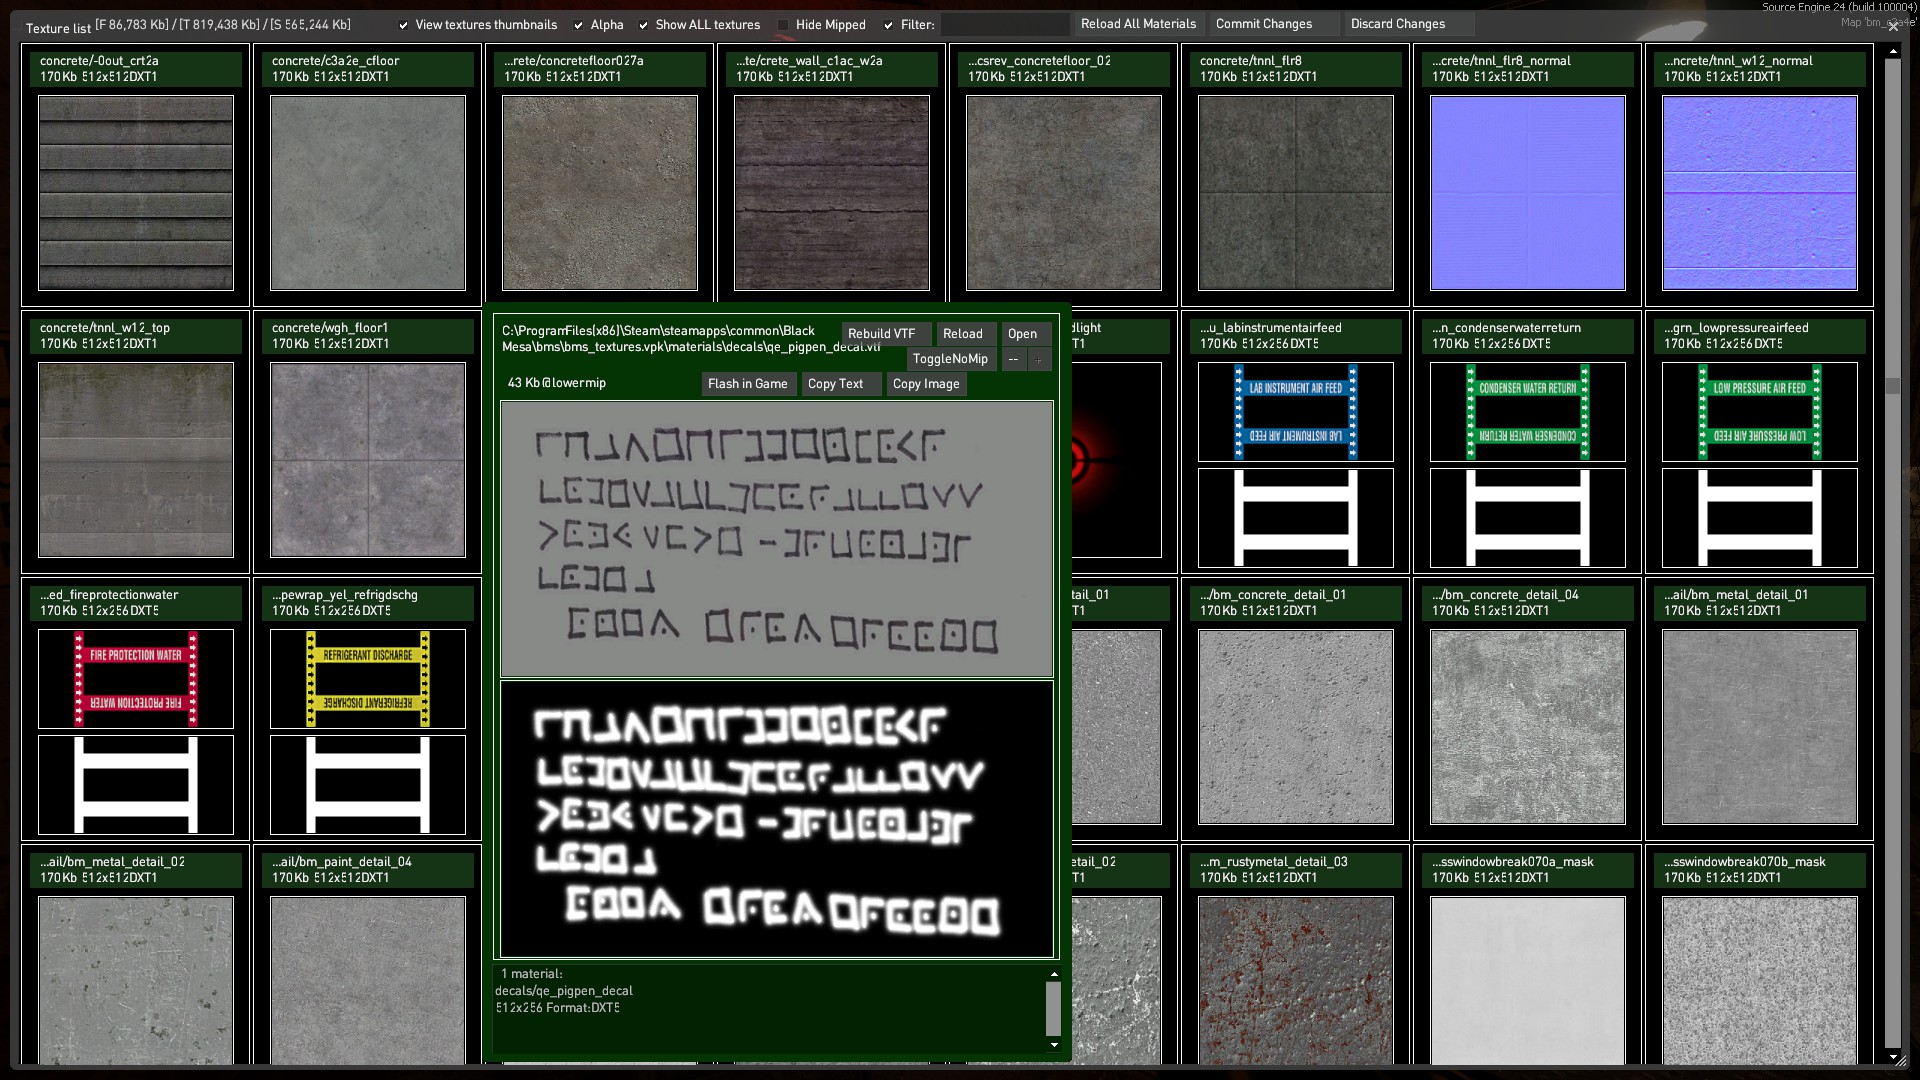Select the tnnl_w12_normal texture thumbnail
This screenshot has width=1920, height=1080.
(x=1759, y=193)
